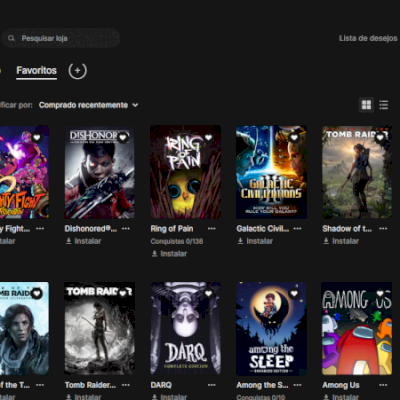Install Tomb Raider via Instalar
The height and width of the screenshot is (400, 400).
(83, 397)
